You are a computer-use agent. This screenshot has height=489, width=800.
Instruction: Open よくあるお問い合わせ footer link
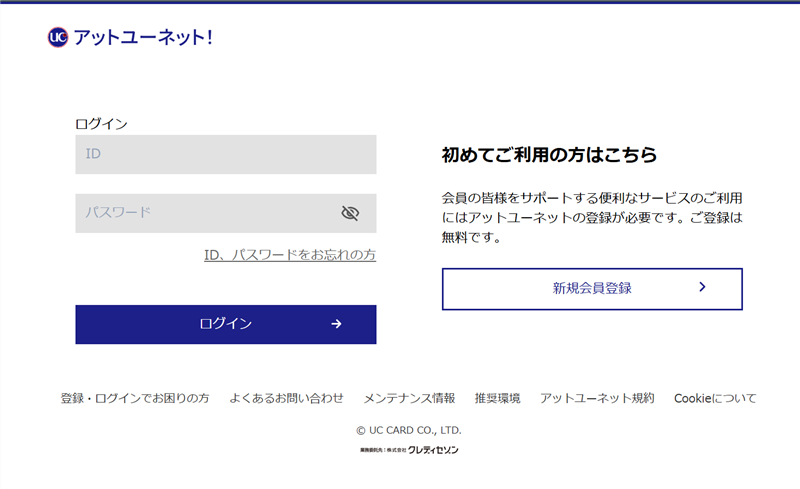pyautogui.click(x=286, y=398)
